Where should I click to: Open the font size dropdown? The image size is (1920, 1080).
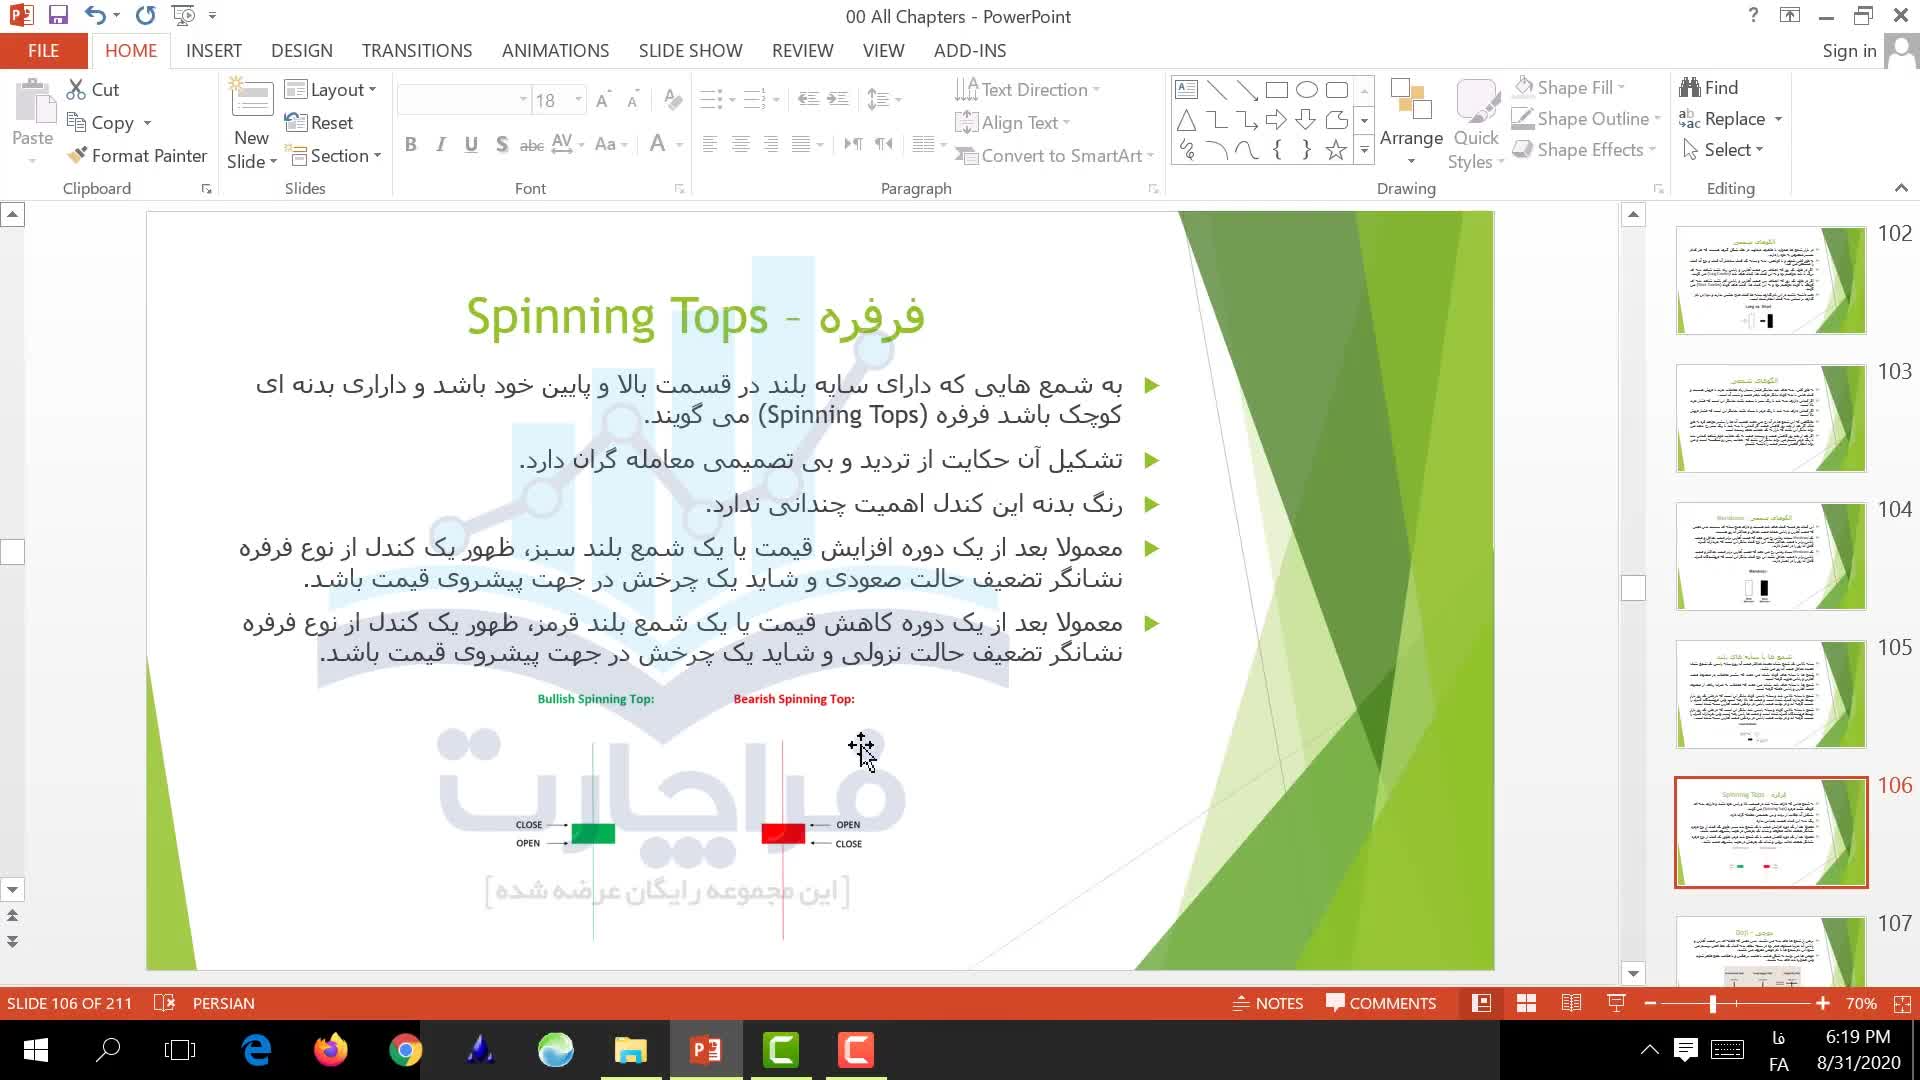click(x=578, y=99)
